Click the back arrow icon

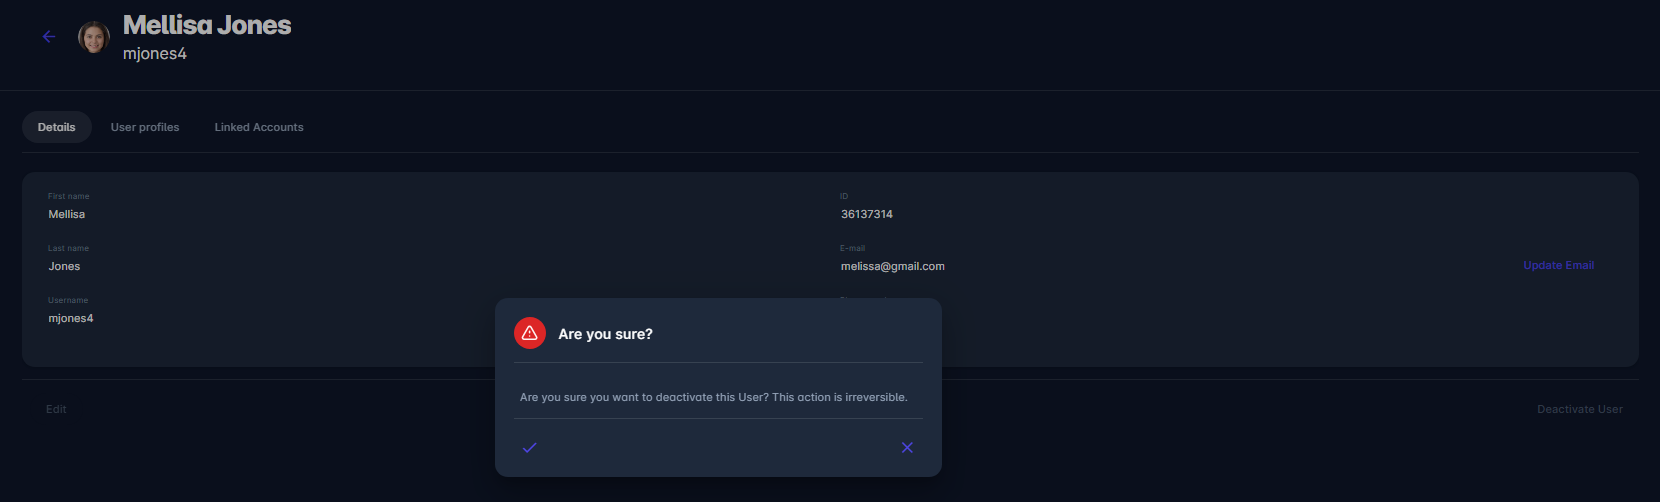pos(48,37)
